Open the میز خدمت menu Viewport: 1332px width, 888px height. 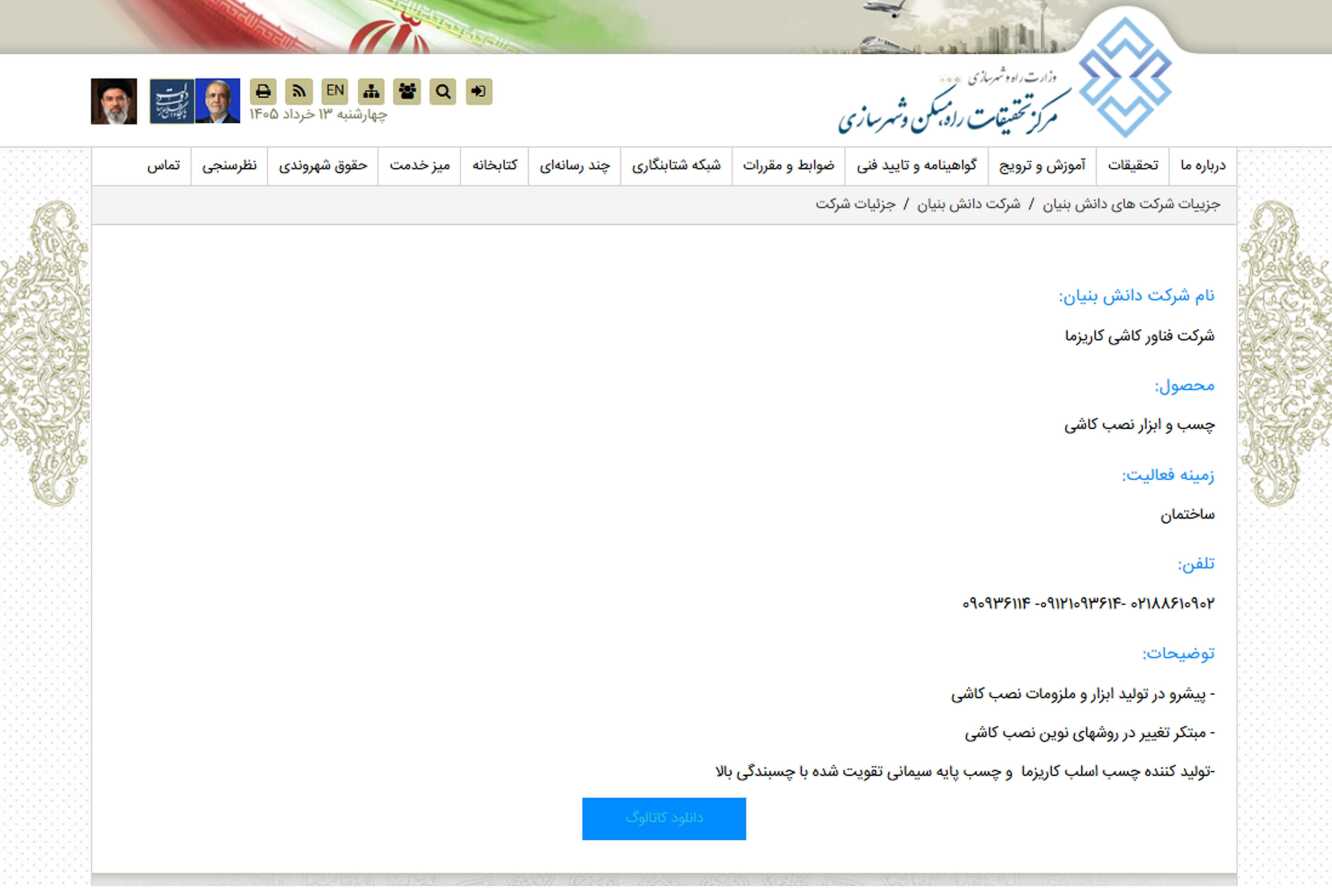click(420, 166)
